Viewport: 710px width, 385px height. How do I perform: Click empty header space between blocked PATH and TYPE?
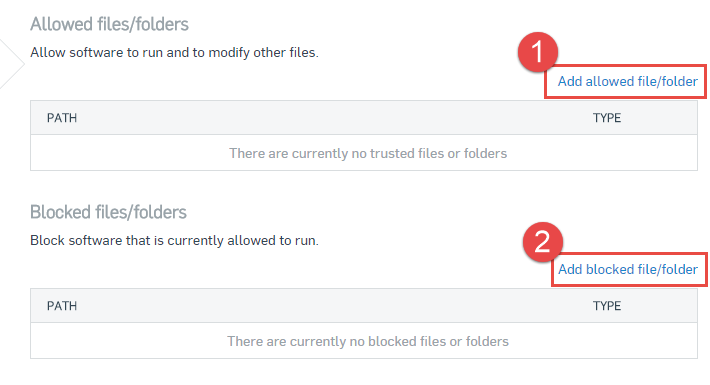[x=335, y=306]
